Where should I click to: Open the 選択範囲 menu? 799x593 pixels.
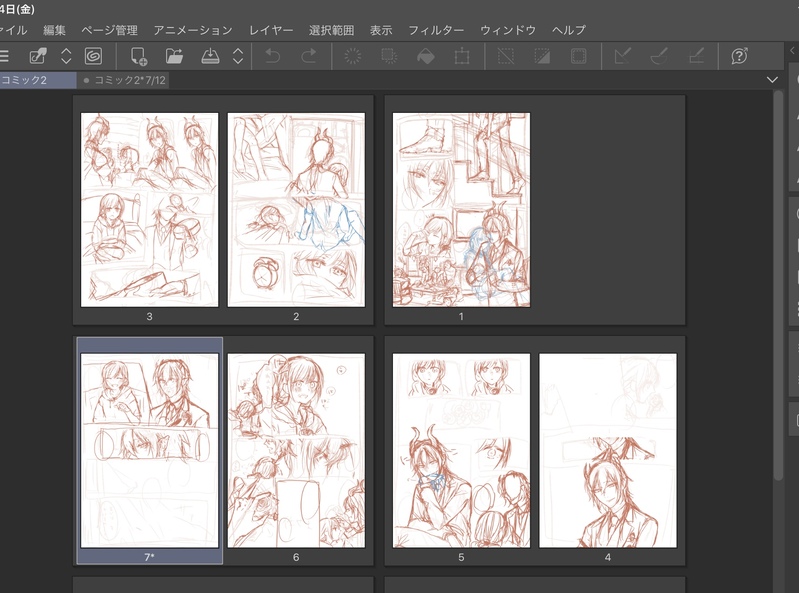(x=331, y=30)
